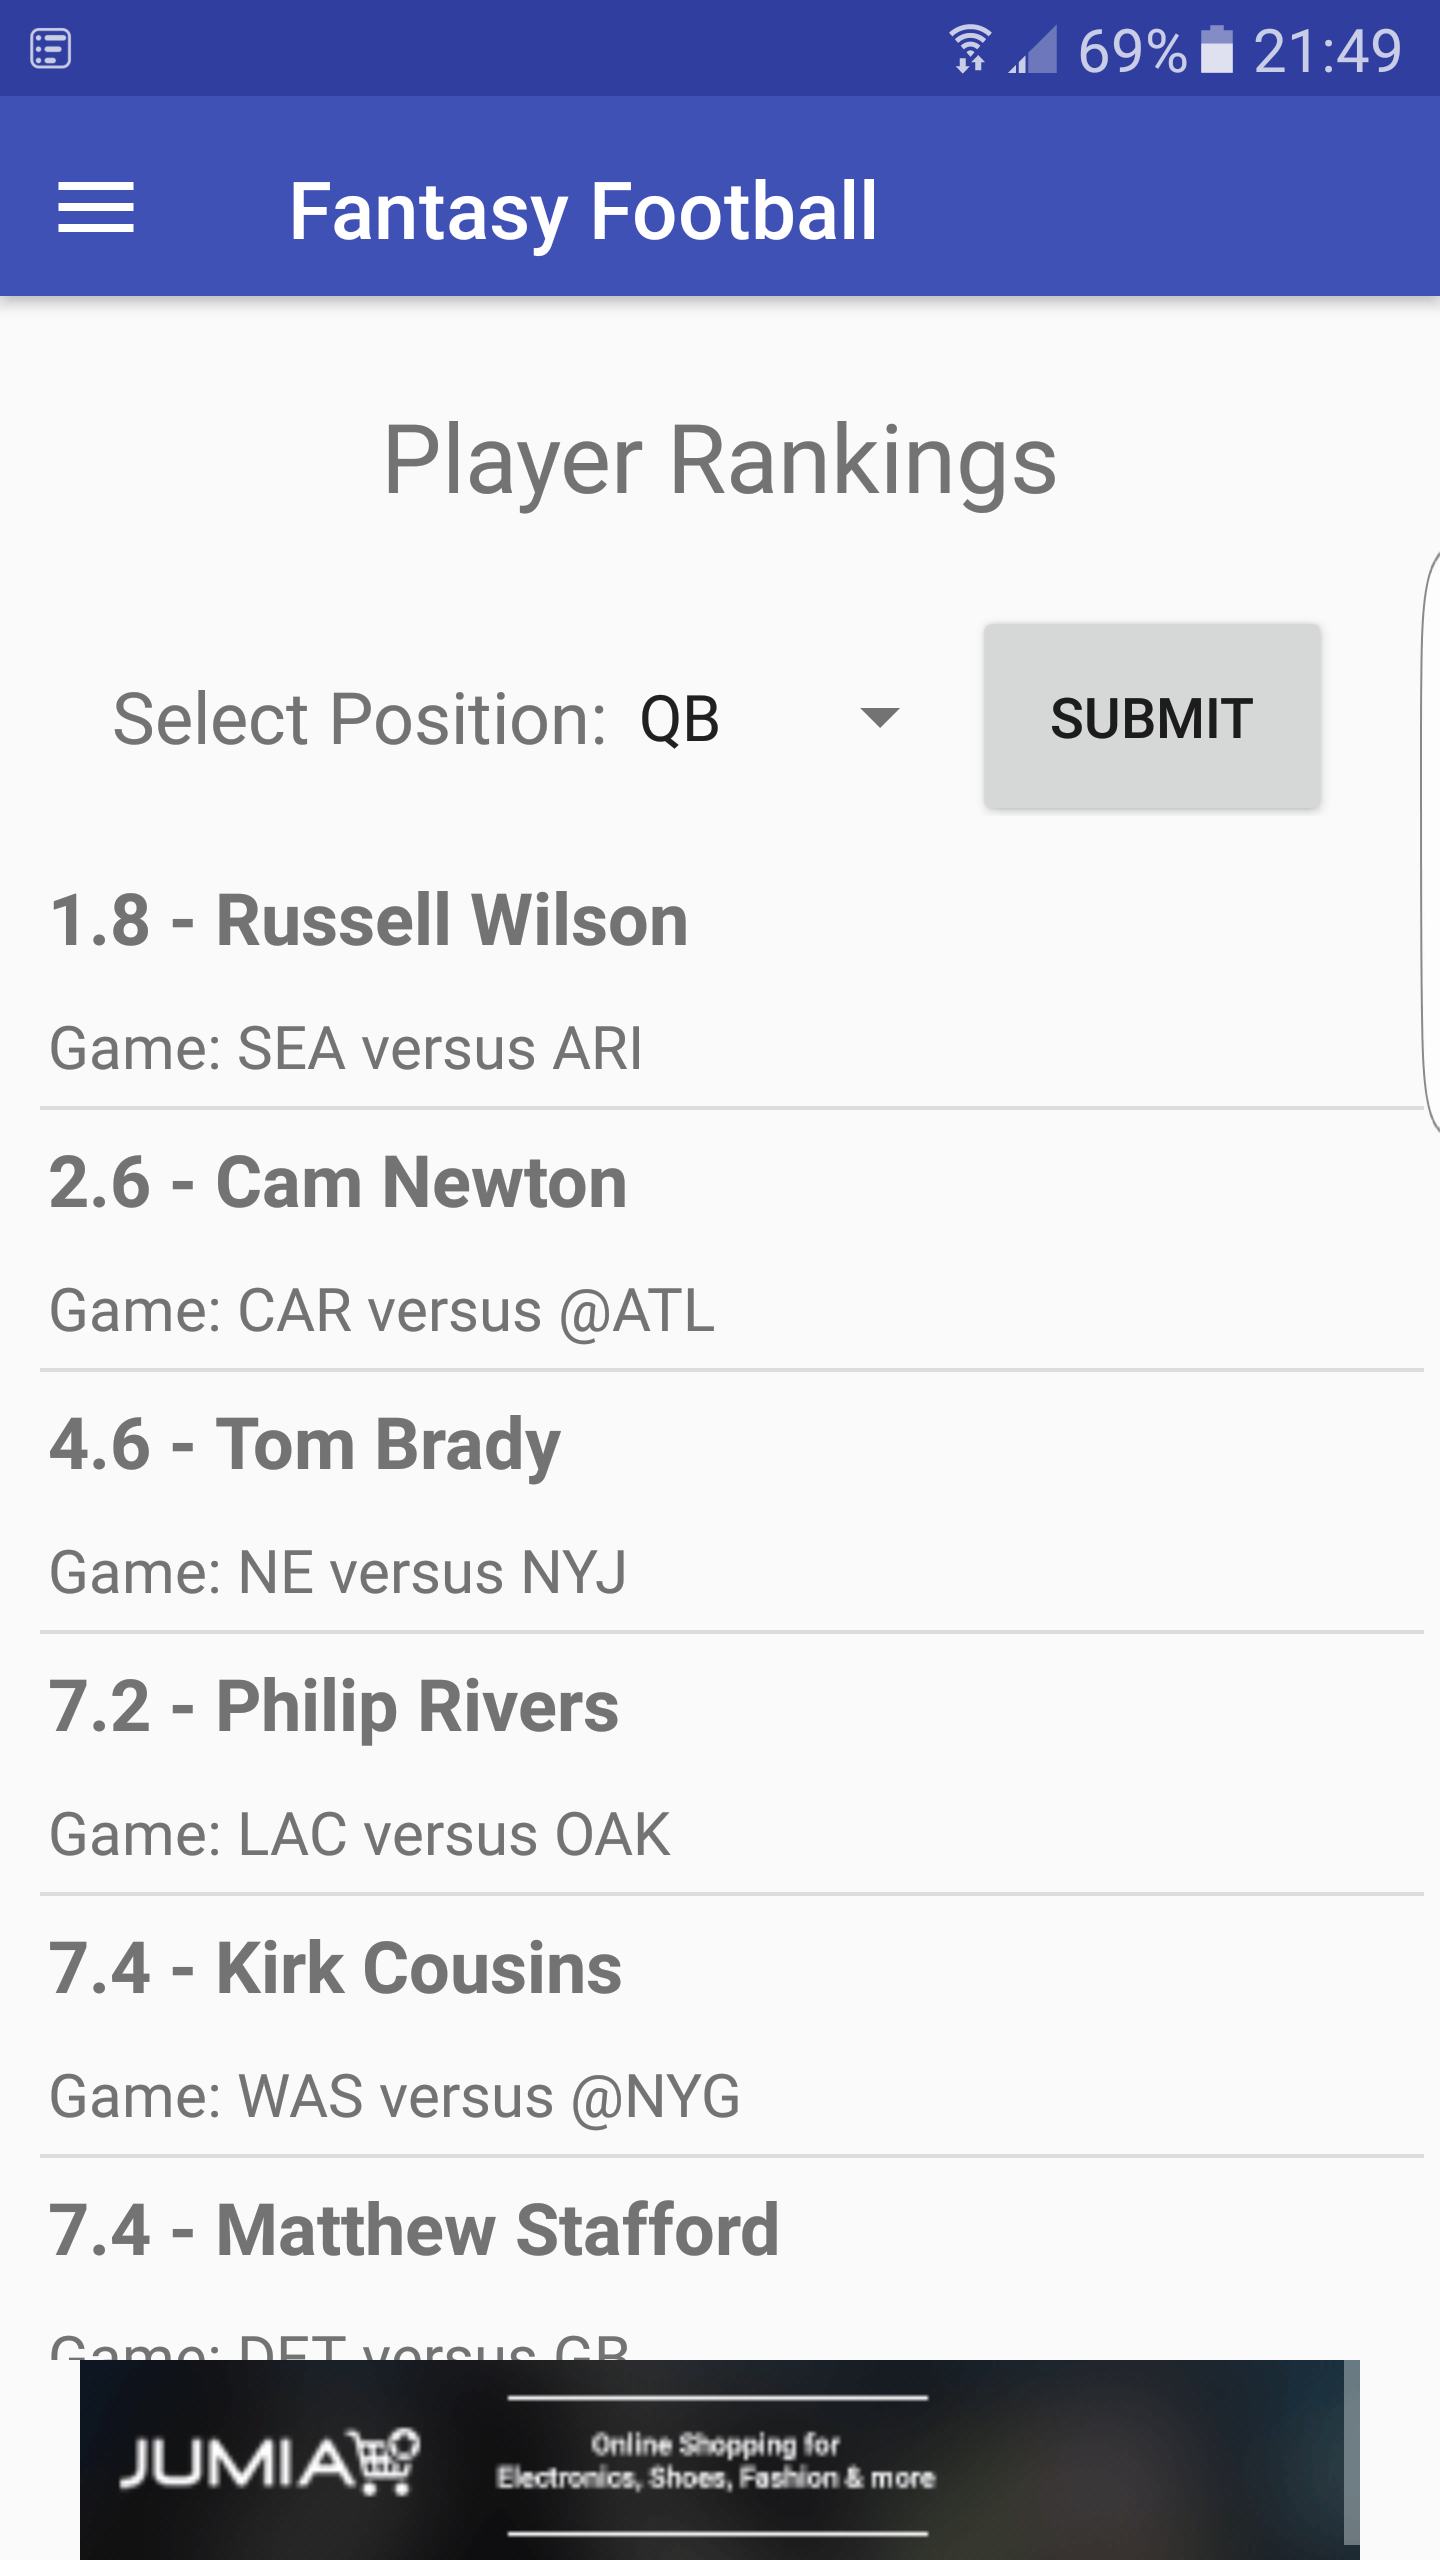This screenshot has height=2560, width=1440.
Task: Select the QB position spinner
Action: [x=770, y=718]
